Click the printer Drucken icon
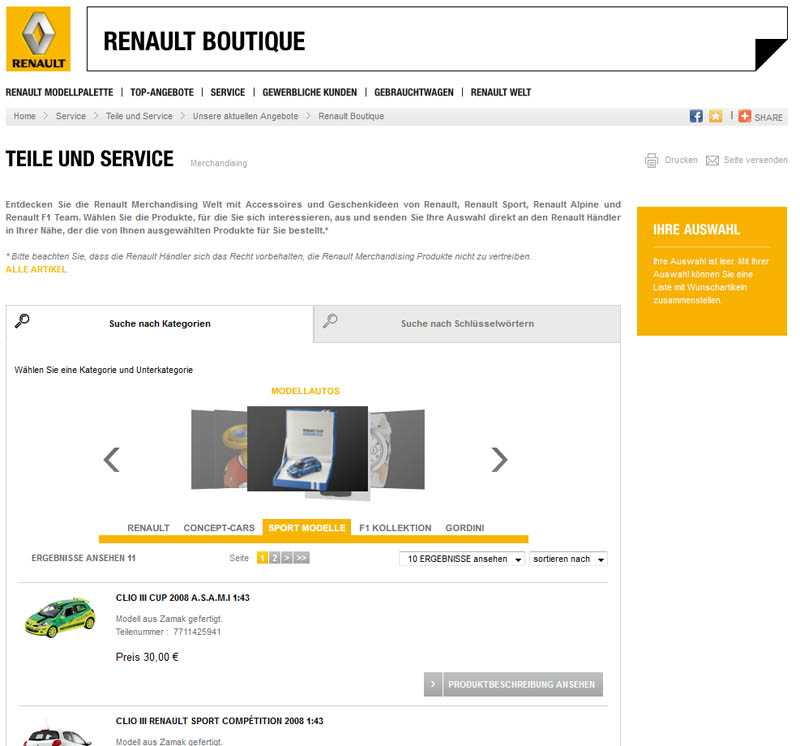Viewport: 800px width, 746px height. [652, 160]
